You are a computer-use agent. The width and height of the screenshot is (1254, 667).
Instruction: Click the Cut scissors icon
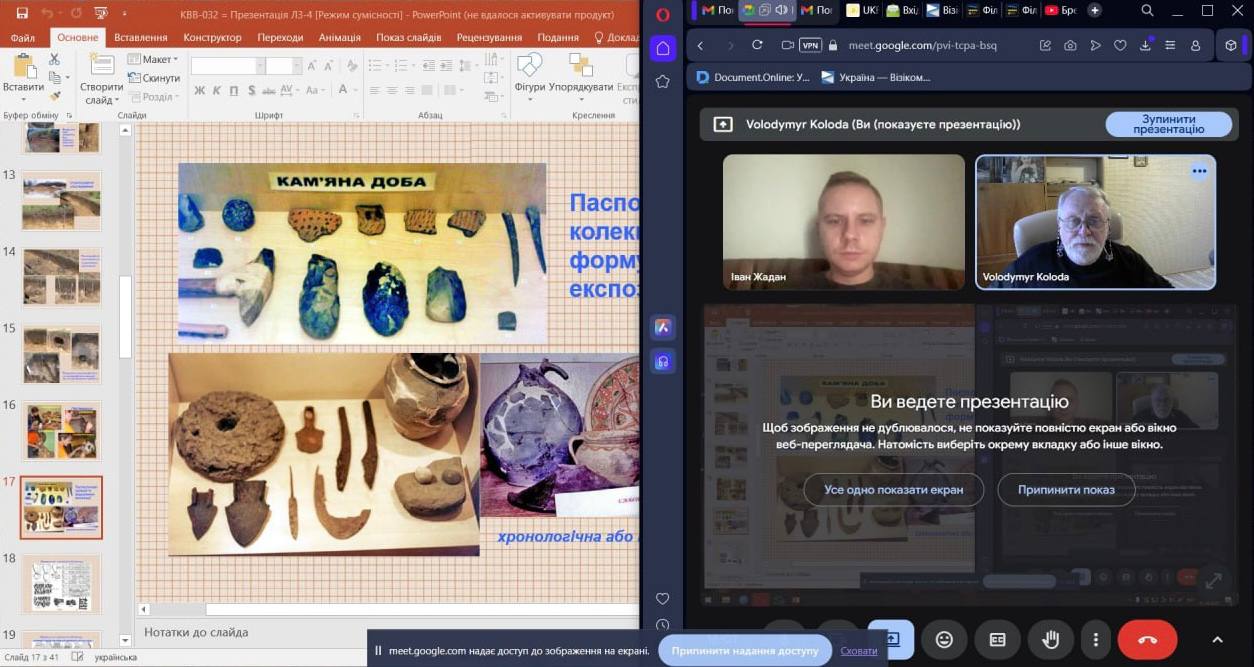55,60
